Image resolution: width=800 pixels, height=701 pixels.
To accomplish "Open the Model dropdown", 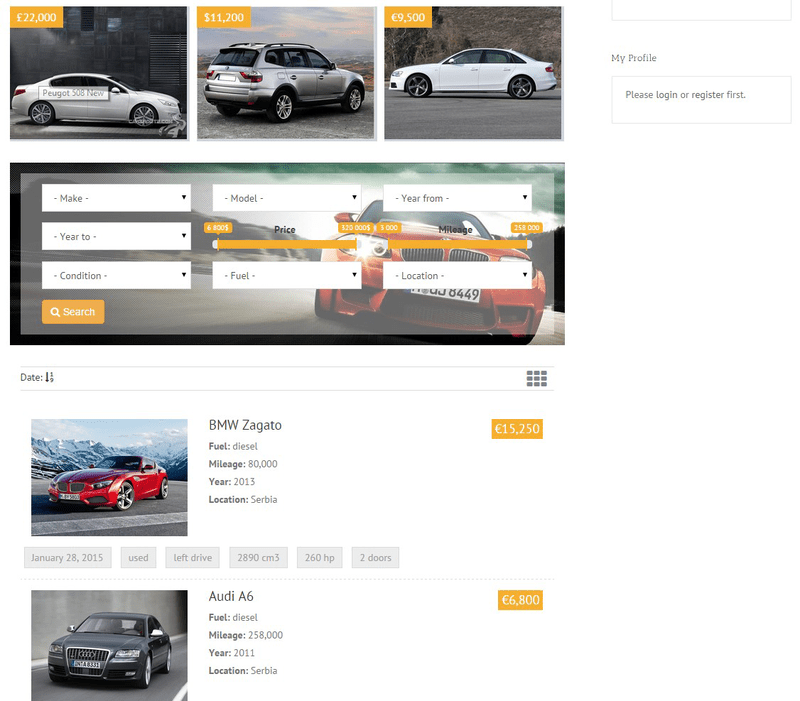I will pyautogui.click(x=286, y=197).
